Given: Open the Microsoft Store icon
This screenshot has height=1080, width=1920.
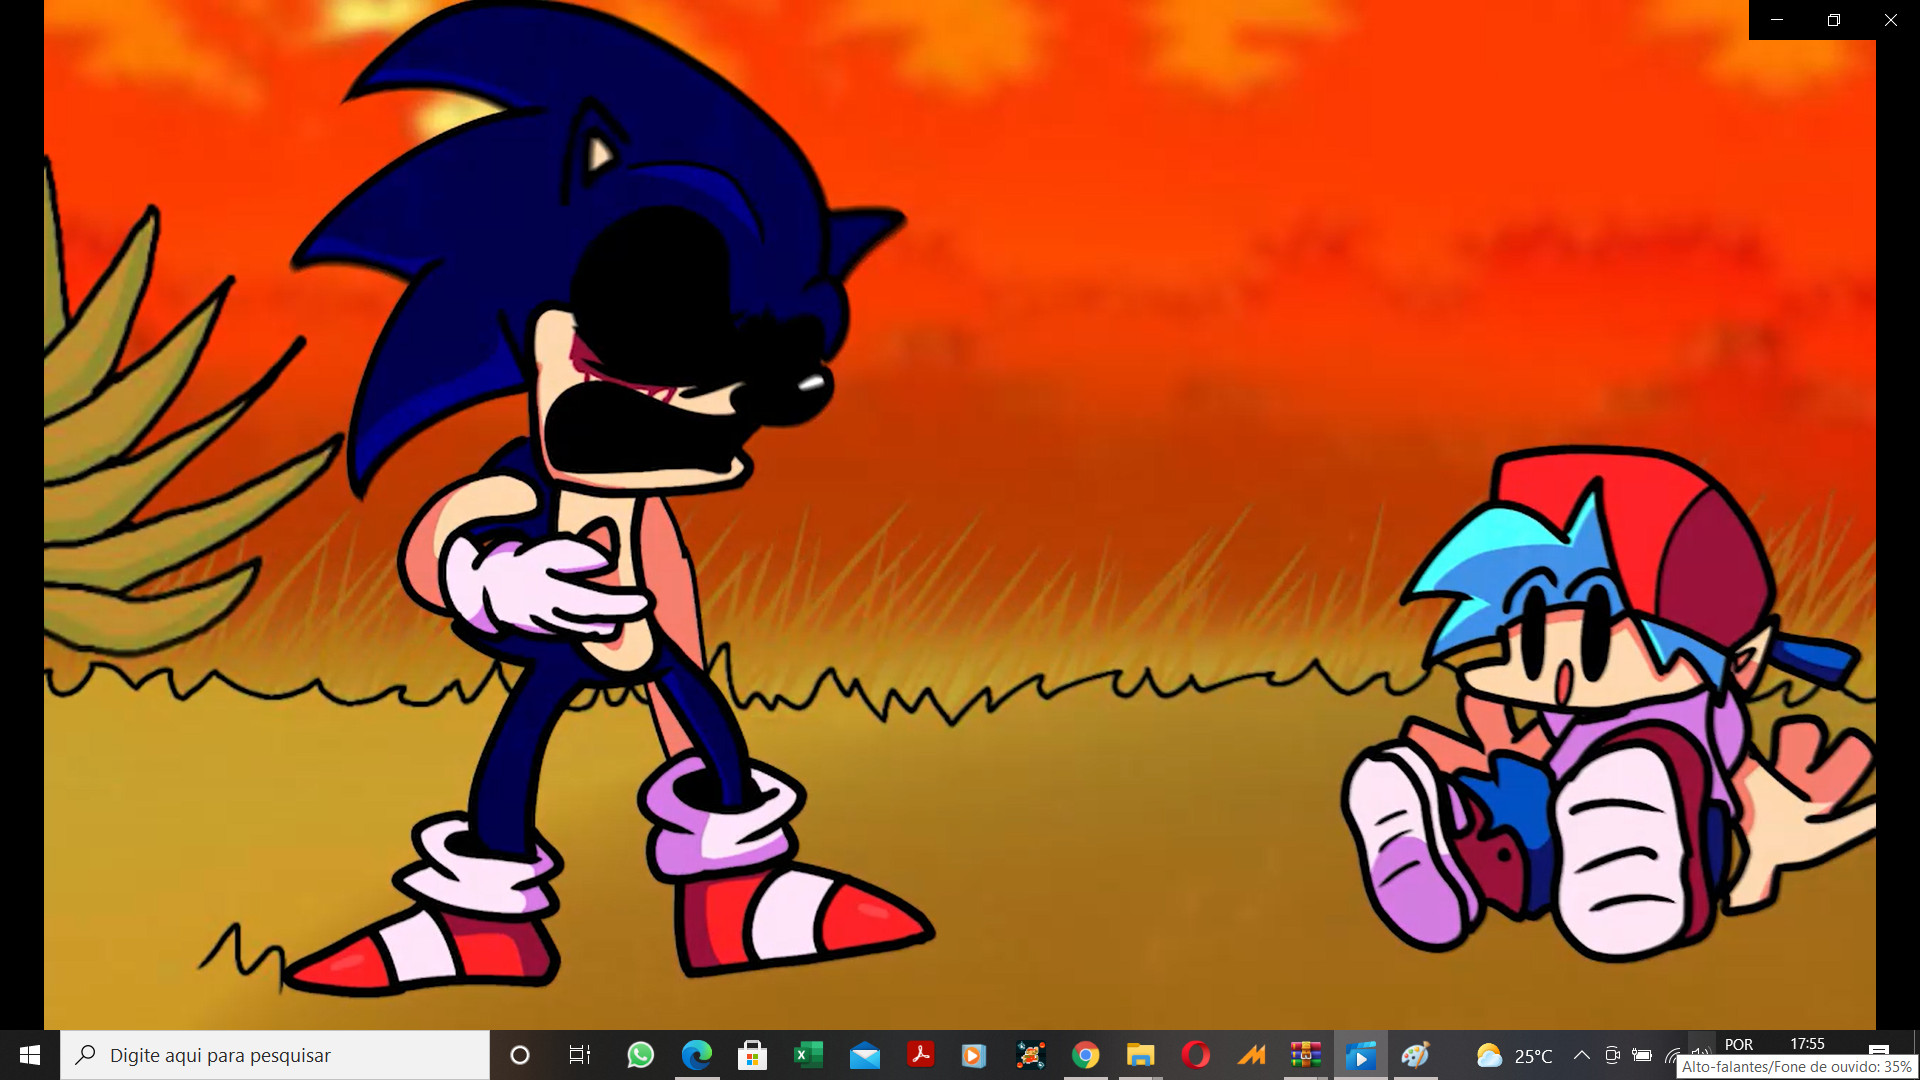Looking at the screenshot, I should (x=752, y=1055).
